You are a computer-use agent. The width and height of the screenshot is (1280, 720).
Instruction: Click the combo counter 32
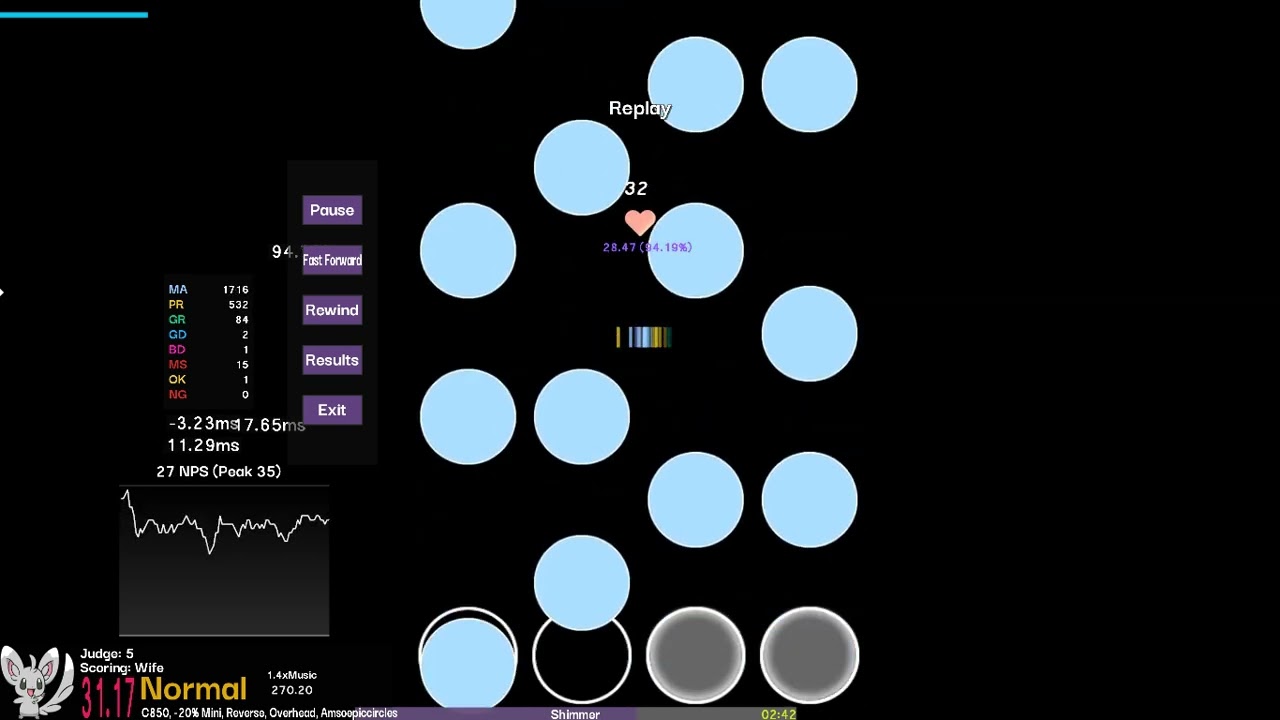tap(636, 189)
